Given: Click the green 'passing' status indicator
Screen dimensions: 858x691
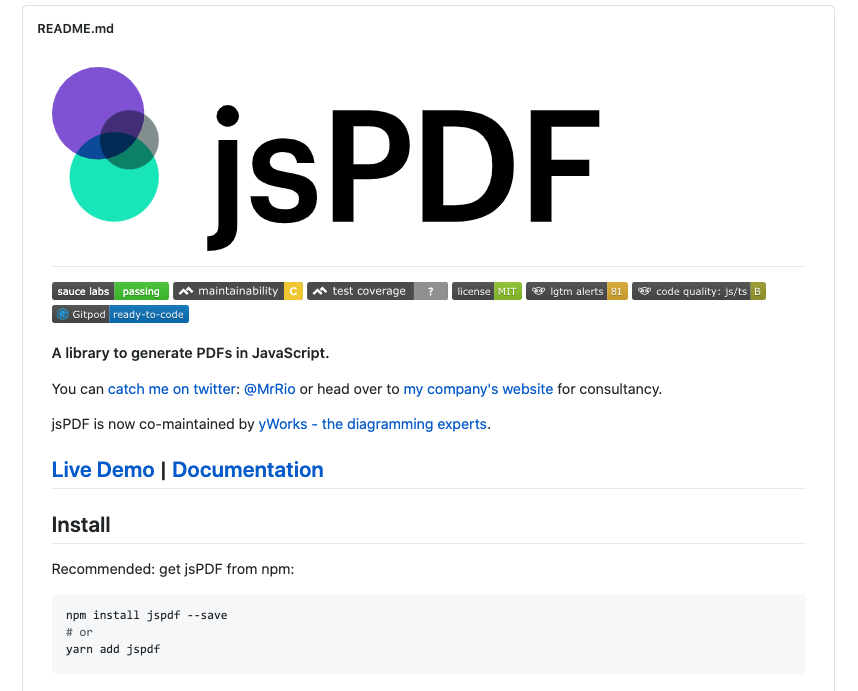Looking at the screenshot, I should [143, 291].
